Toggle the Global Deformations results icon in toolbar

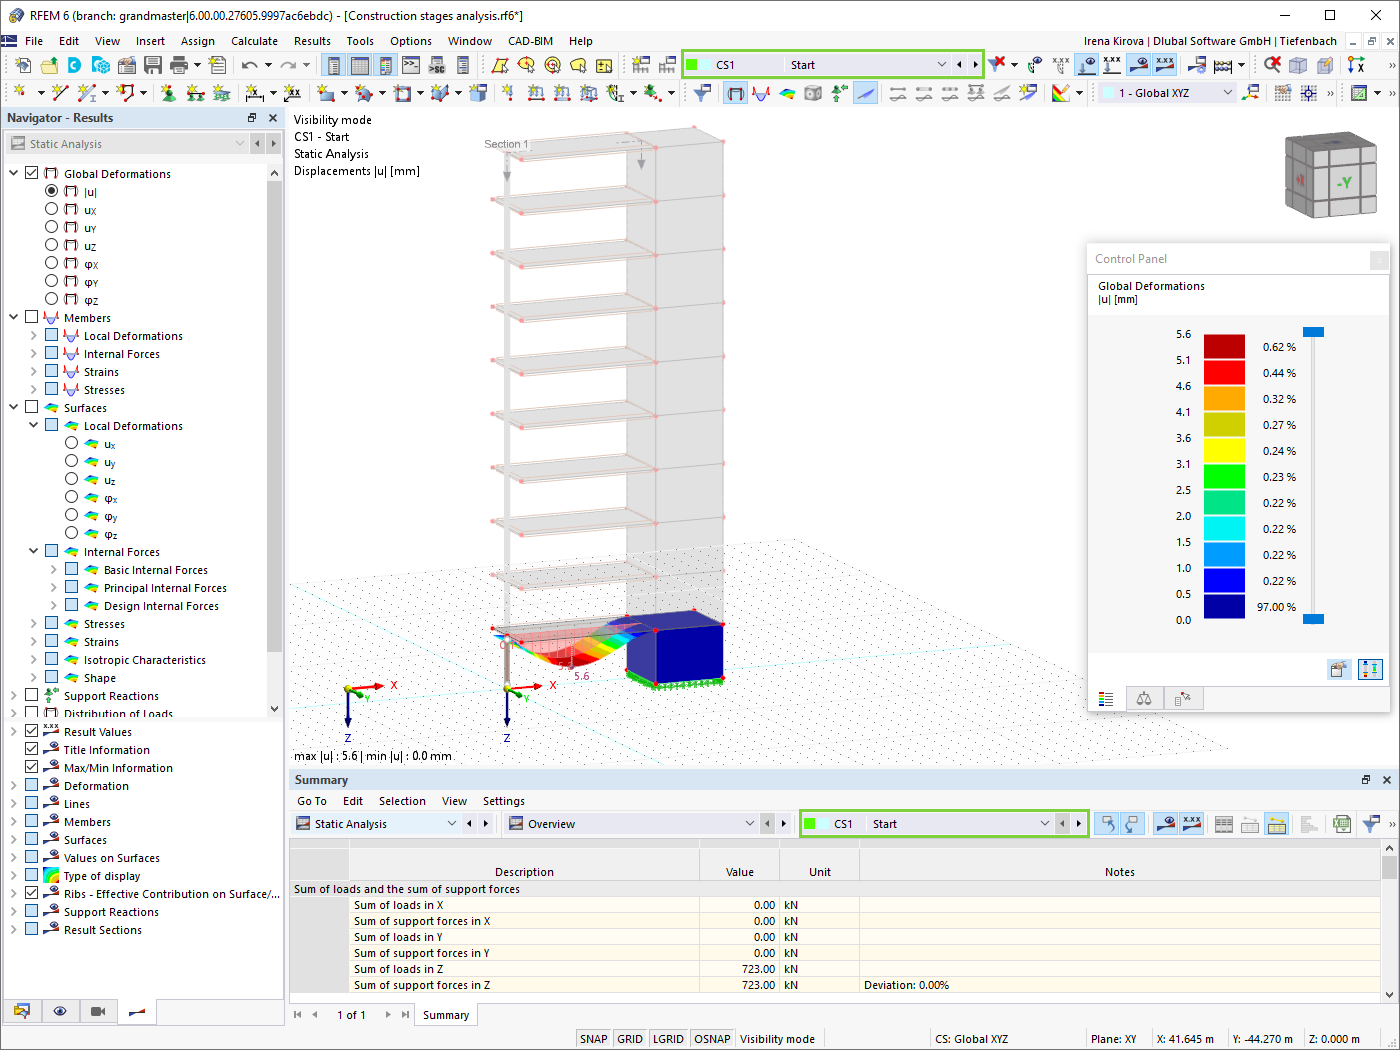coord(736,93)
